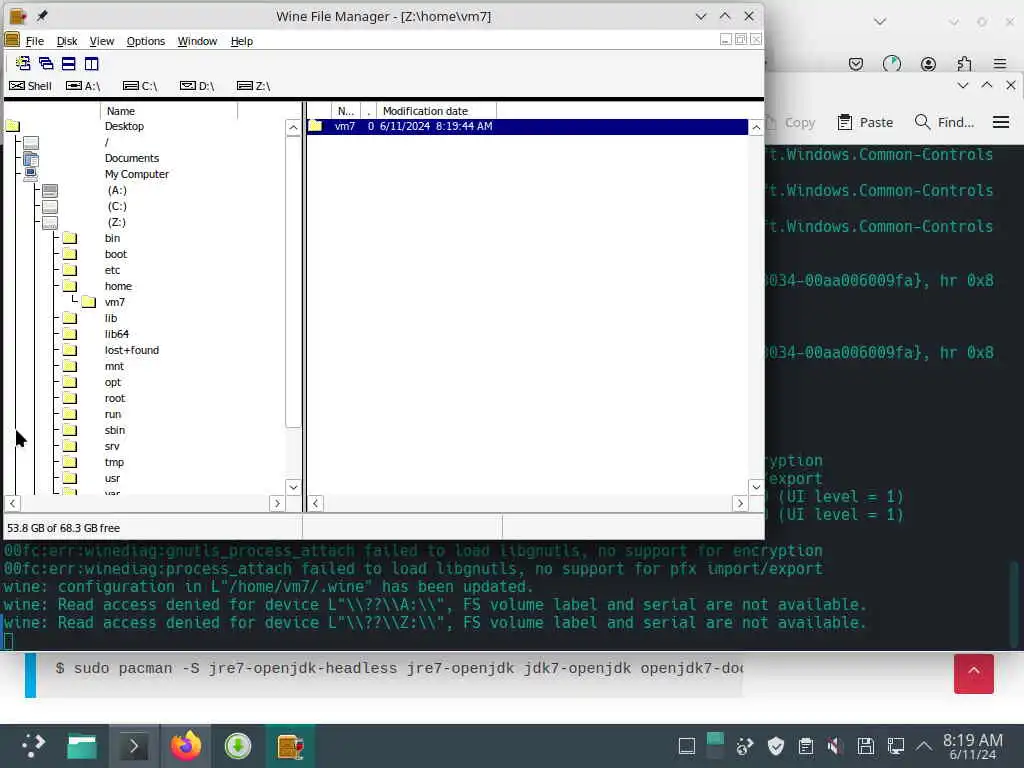Select the lib64 folder in the tree

click(70, 334)
